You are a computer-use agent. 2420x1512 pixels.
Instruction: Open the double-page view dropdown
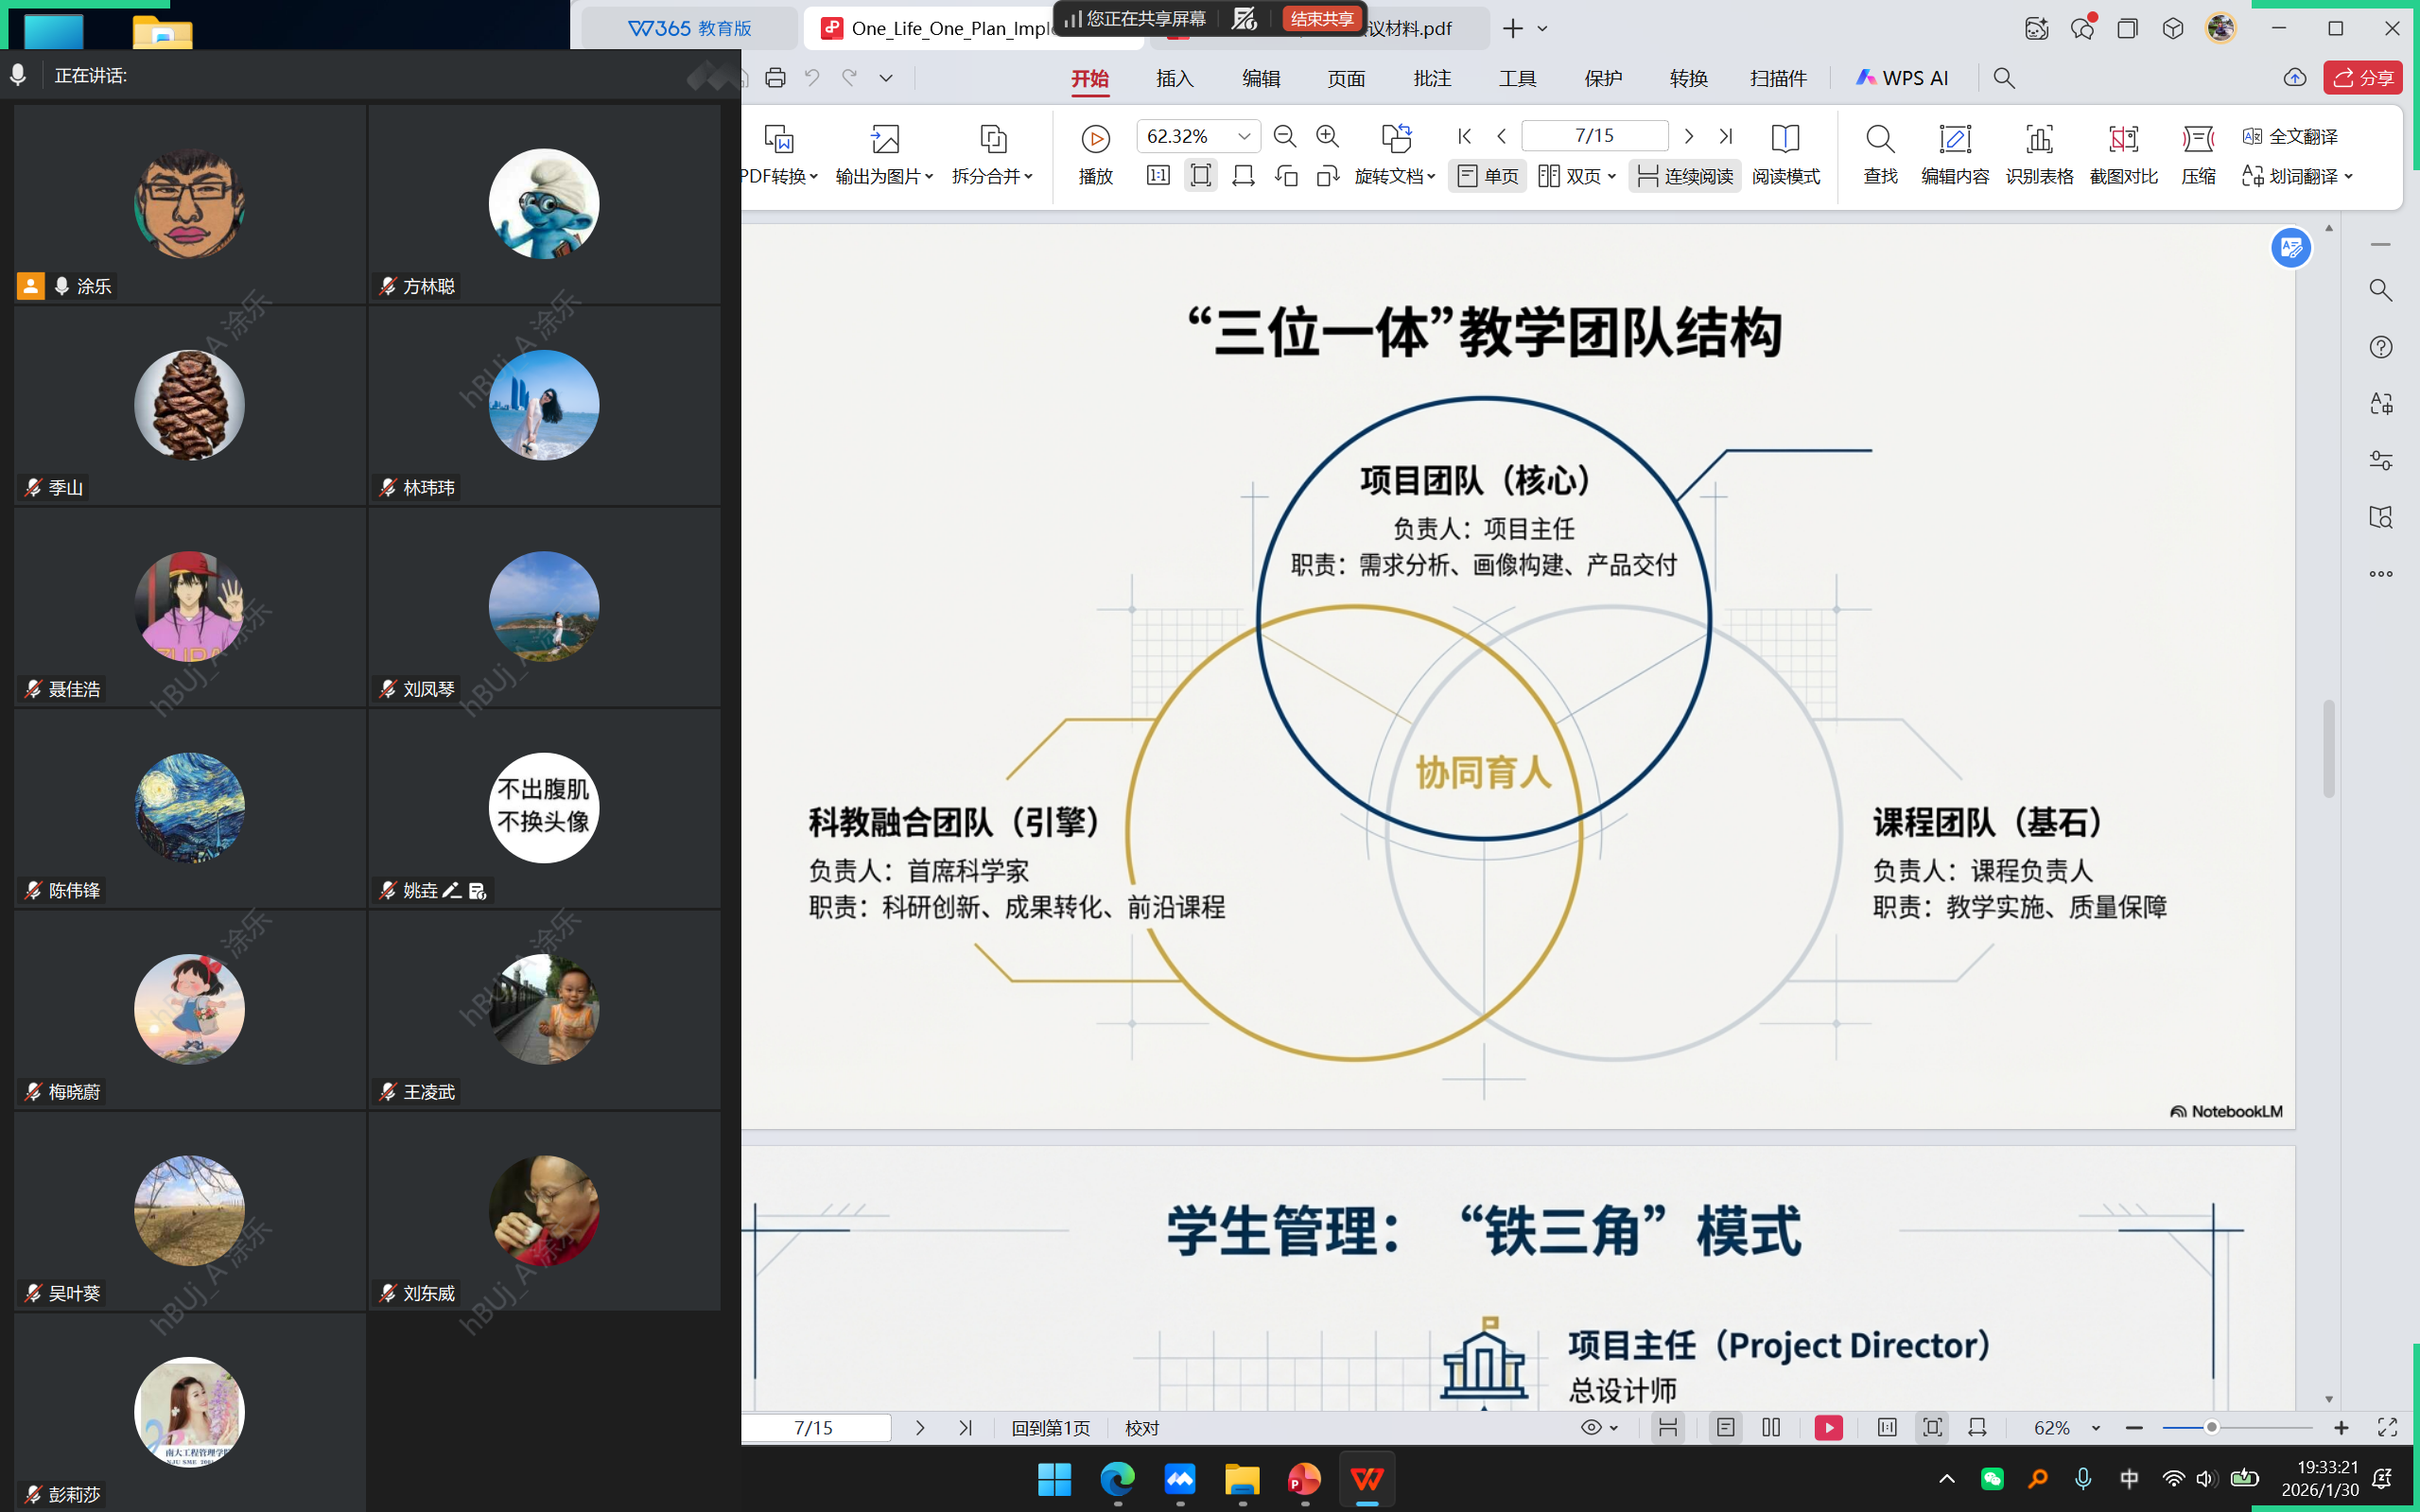coord(1611,177)
